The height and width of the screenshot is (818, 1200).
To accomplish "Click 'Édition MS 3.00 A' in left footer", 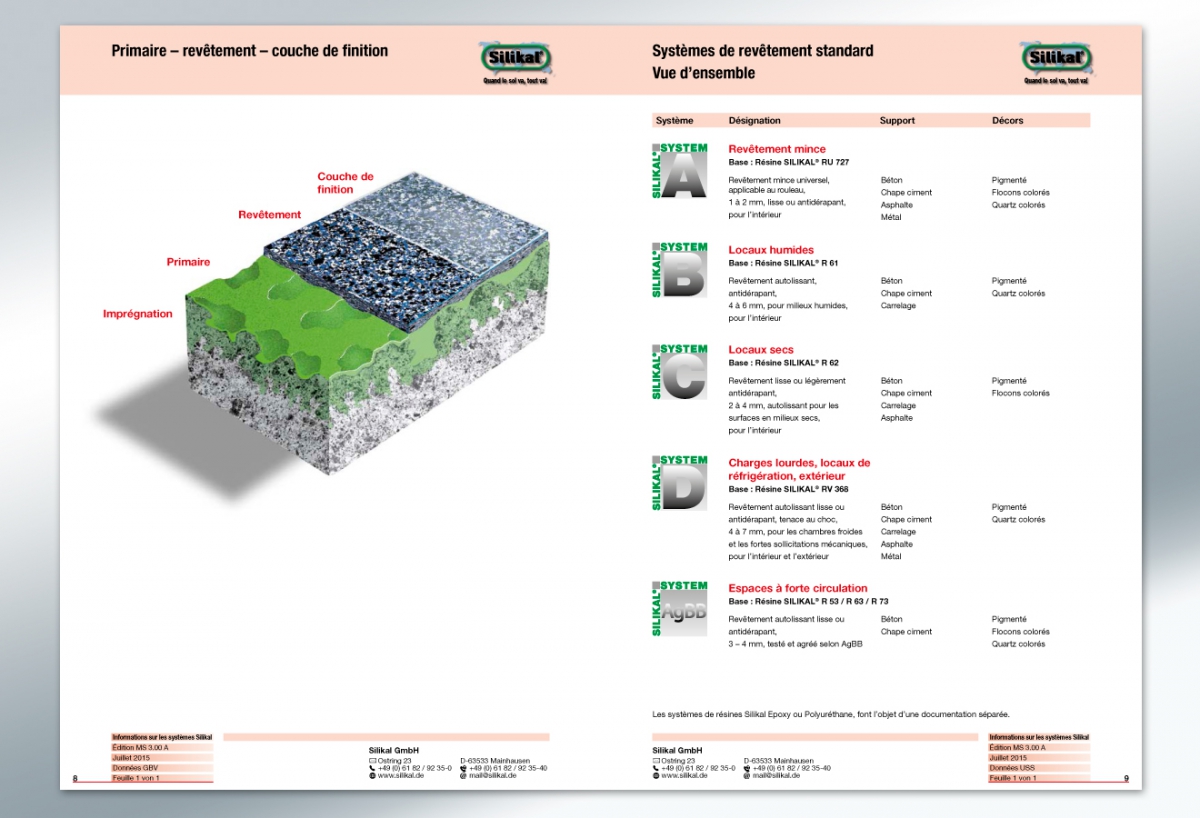I will coord(141,747).
